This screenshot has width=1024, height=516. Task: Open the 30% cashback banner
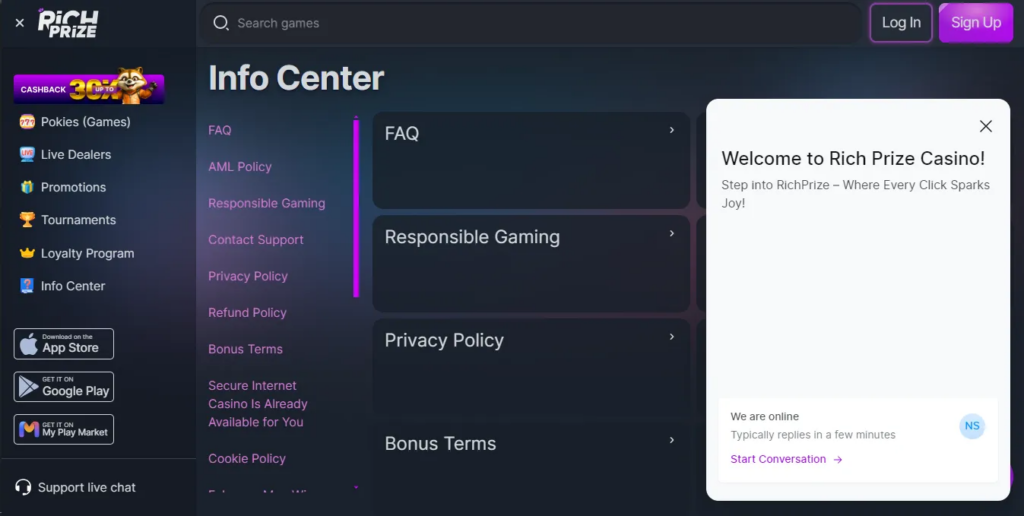coord(89,88)
